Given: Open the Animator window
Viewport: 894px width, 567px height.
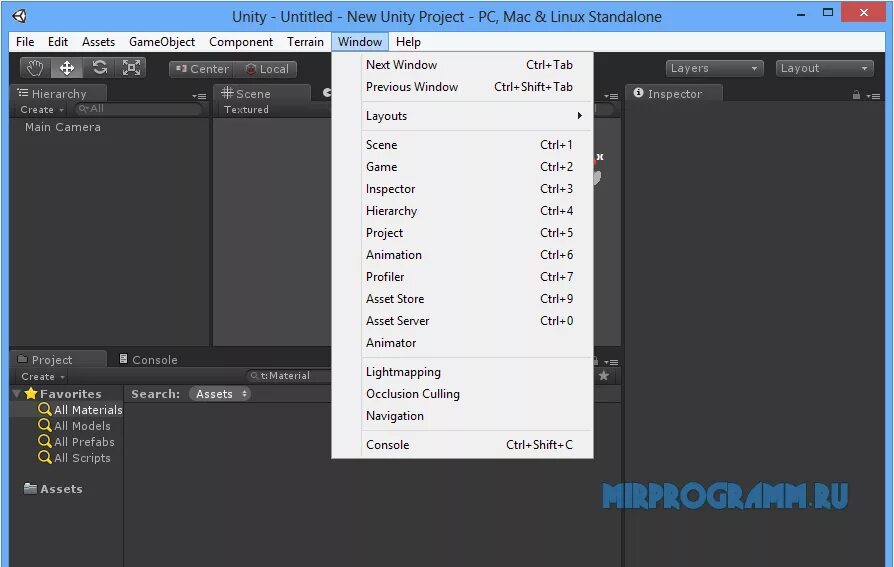Looking at the screenshot, I should pyautogui.click(x=462, y=343).
